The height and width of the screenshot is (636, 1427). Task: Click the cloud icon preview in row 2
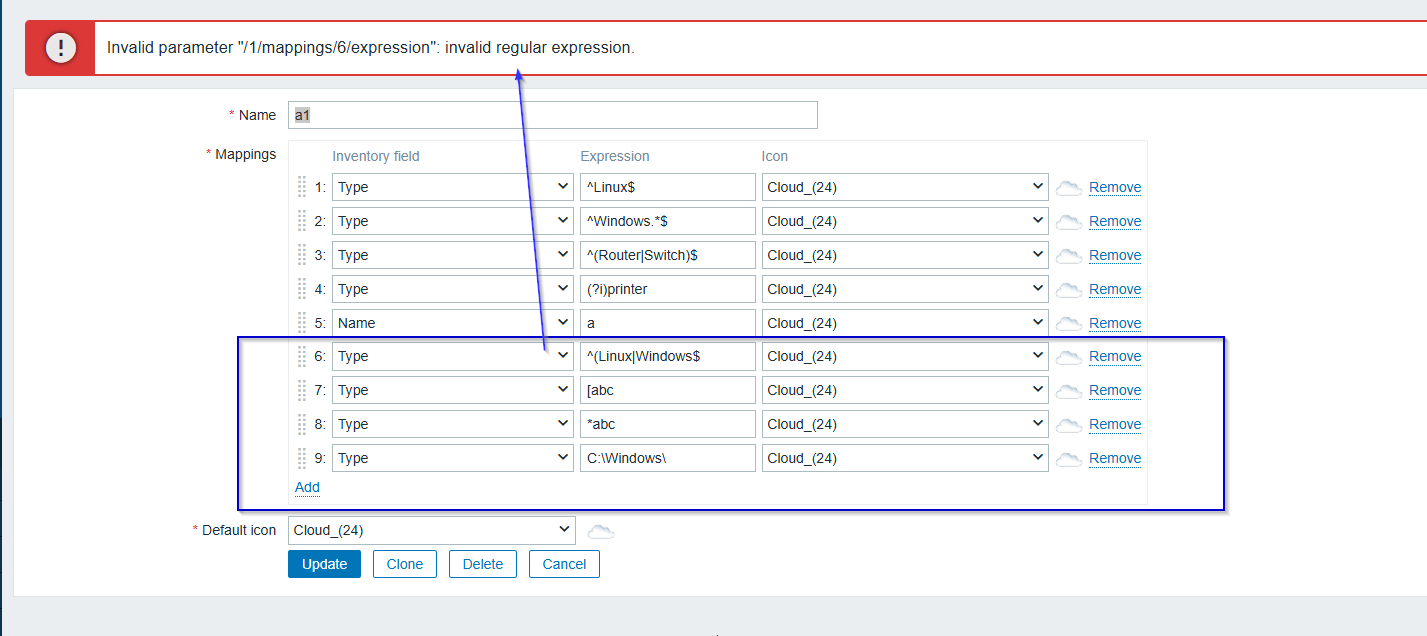(1069, 221)
